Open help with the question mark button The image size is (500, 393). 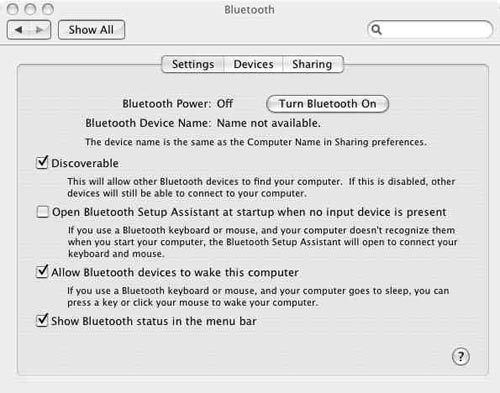[x=461, y=357]
